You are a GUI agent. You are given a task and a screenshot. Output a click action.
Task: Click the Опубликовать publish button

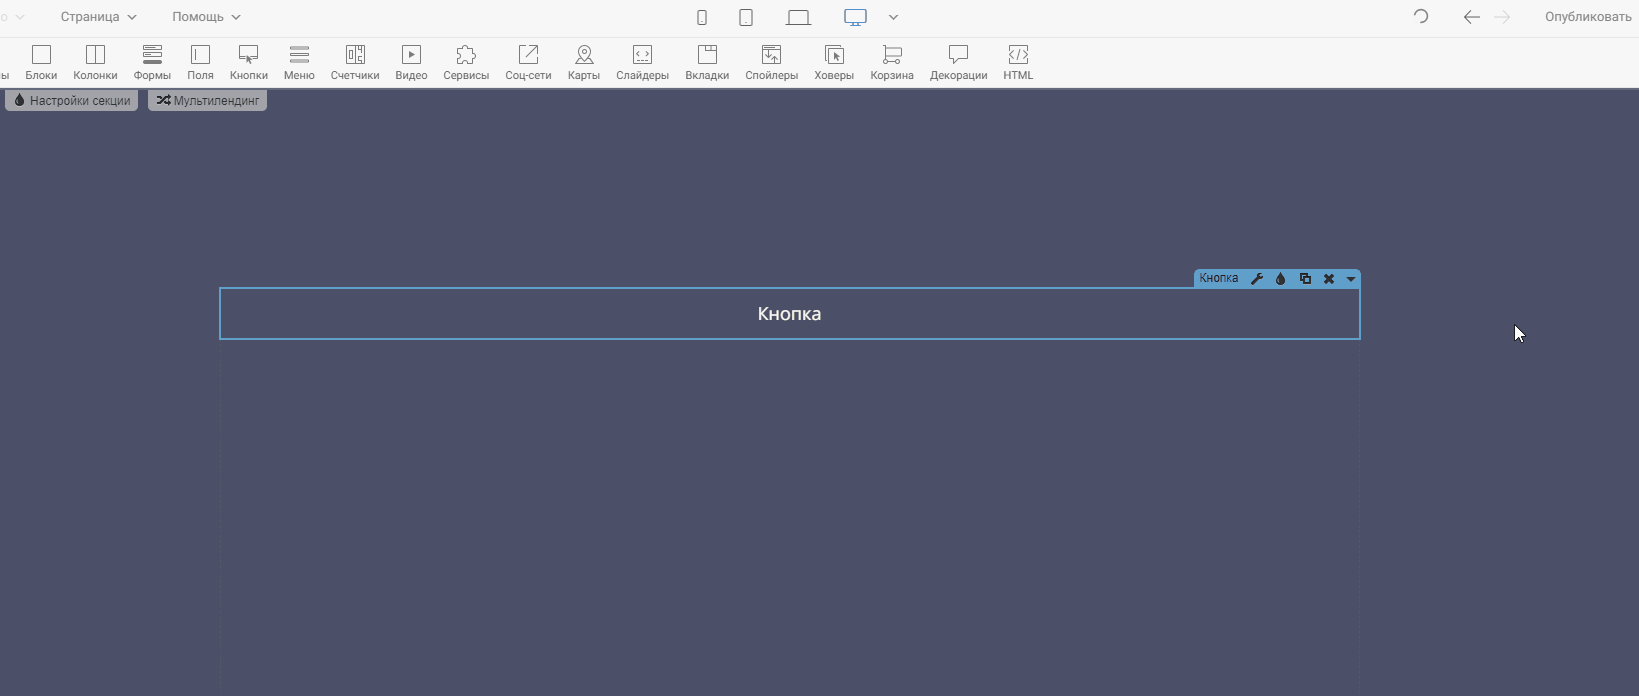point(1588,17)
